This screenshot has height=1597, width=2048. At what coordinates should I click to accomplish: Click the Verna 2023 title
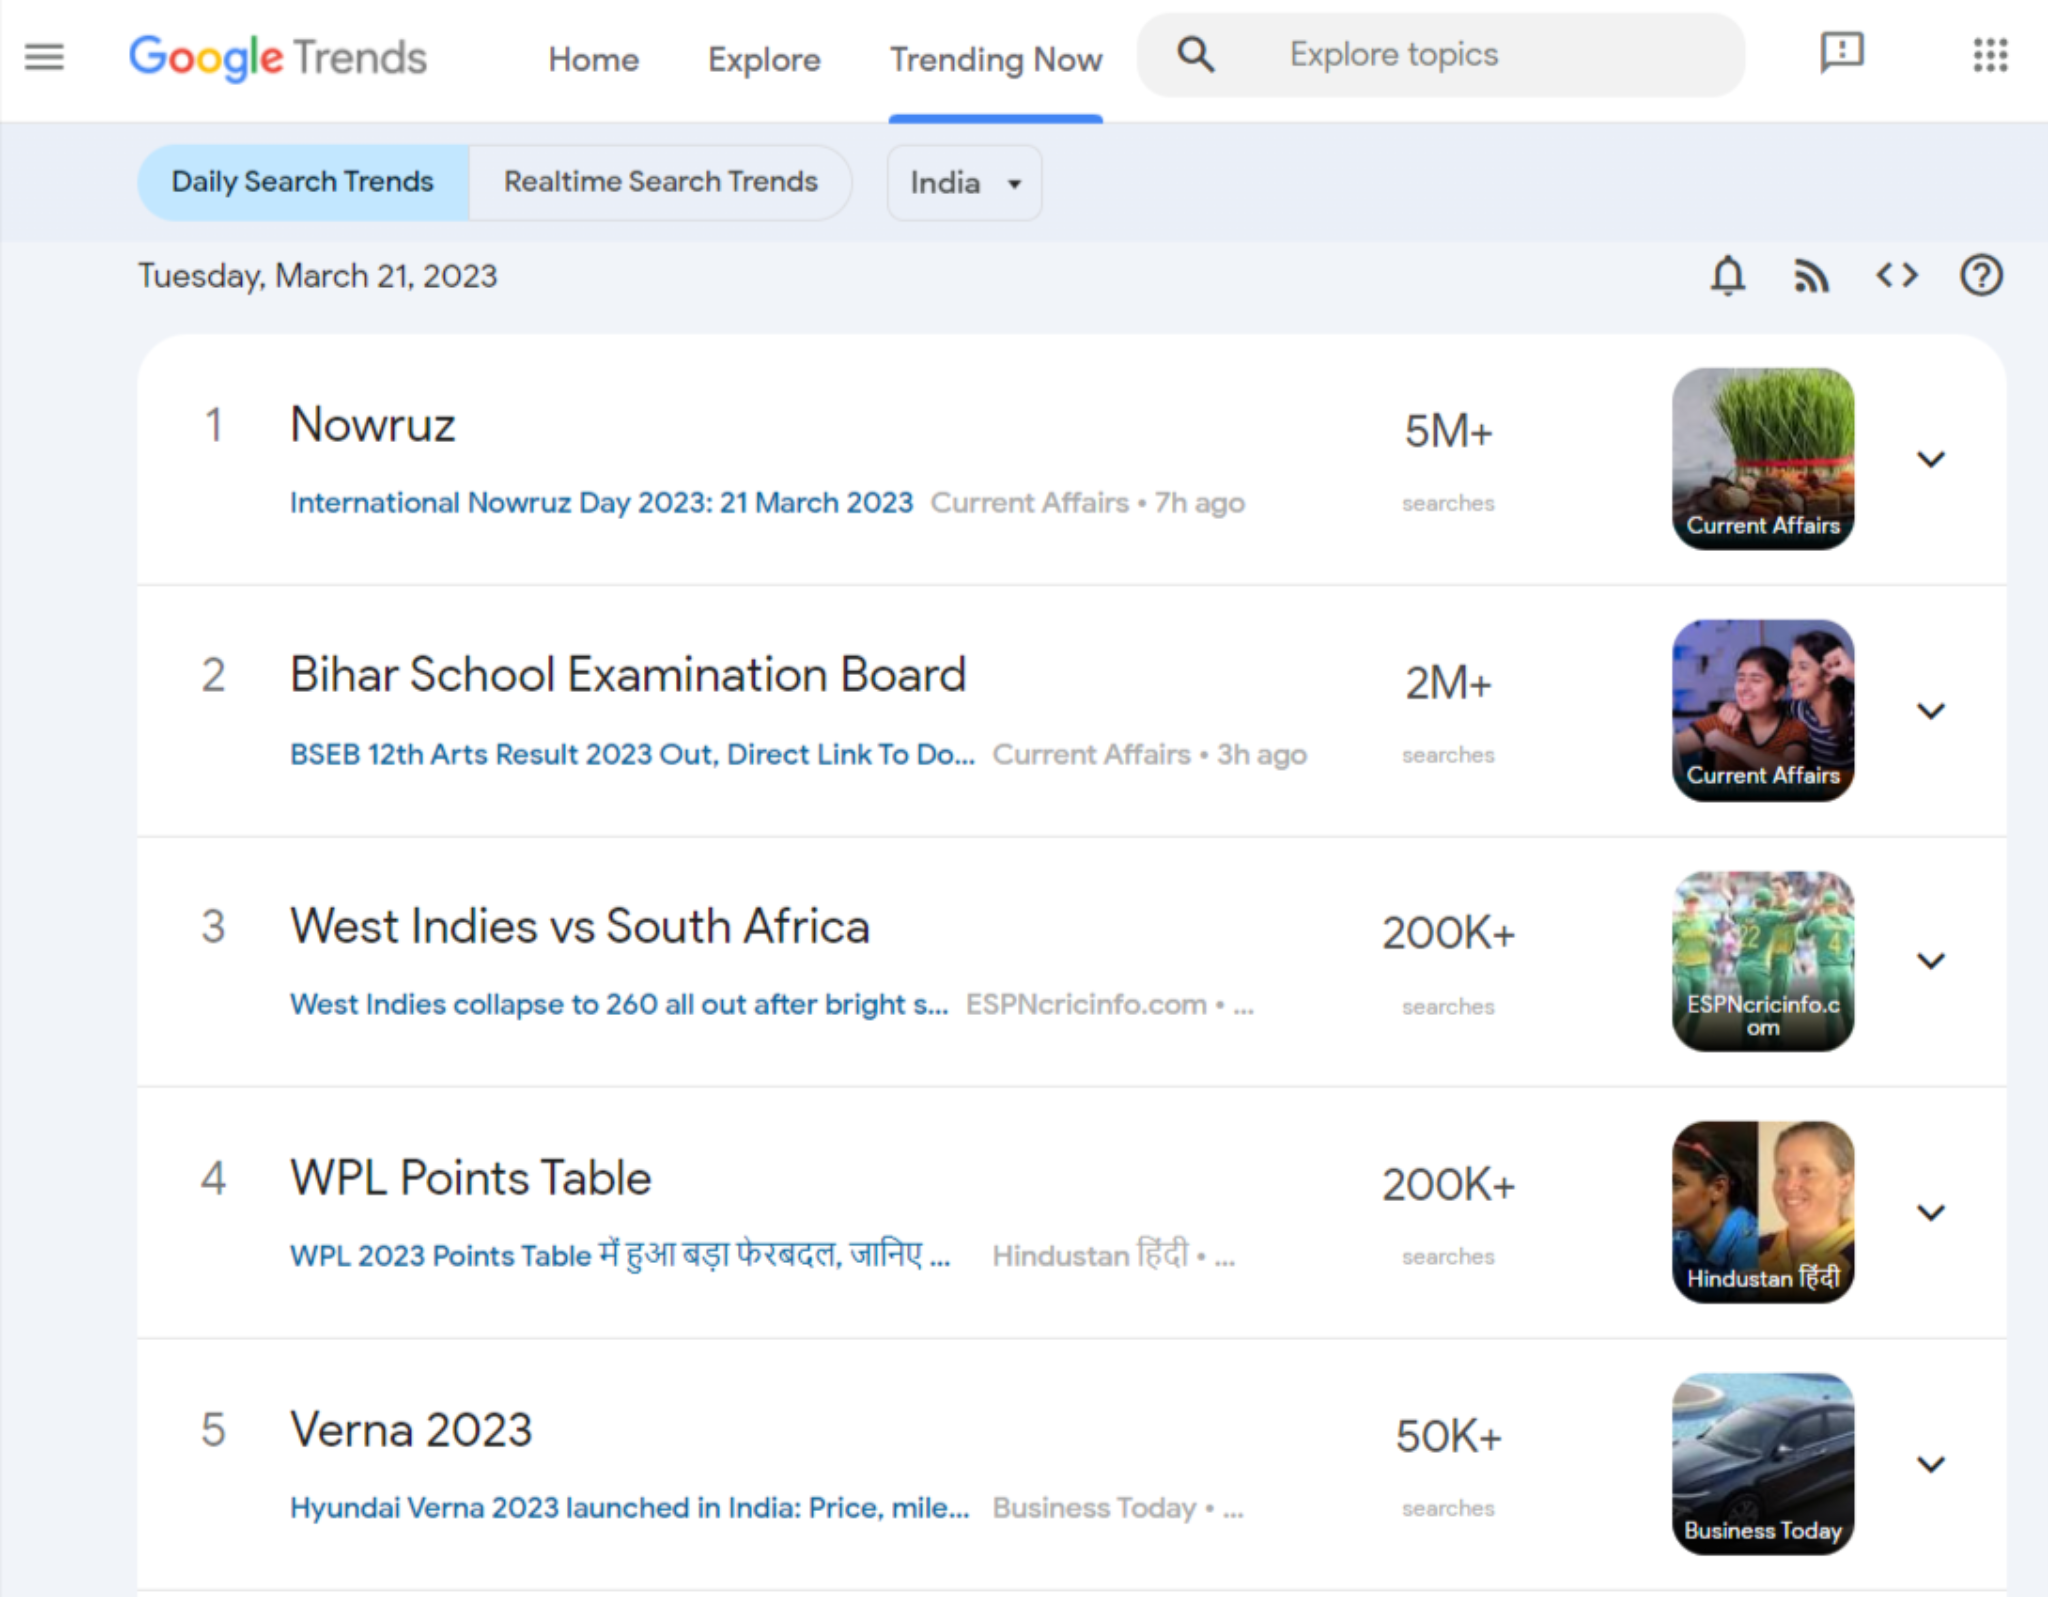411,1430
